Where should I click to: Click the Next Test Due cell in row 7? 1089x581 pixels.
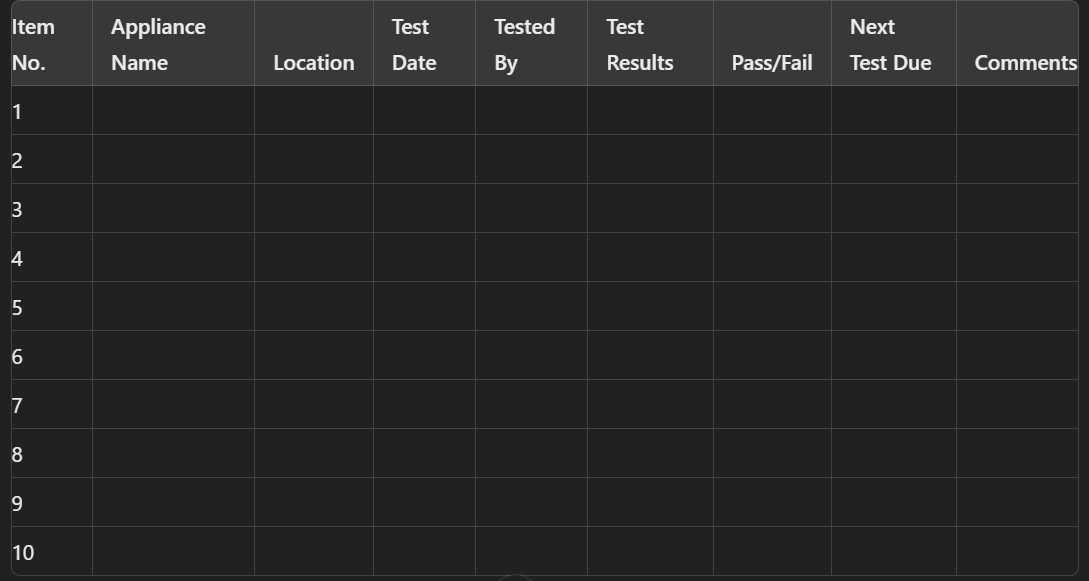coord(893,405)
